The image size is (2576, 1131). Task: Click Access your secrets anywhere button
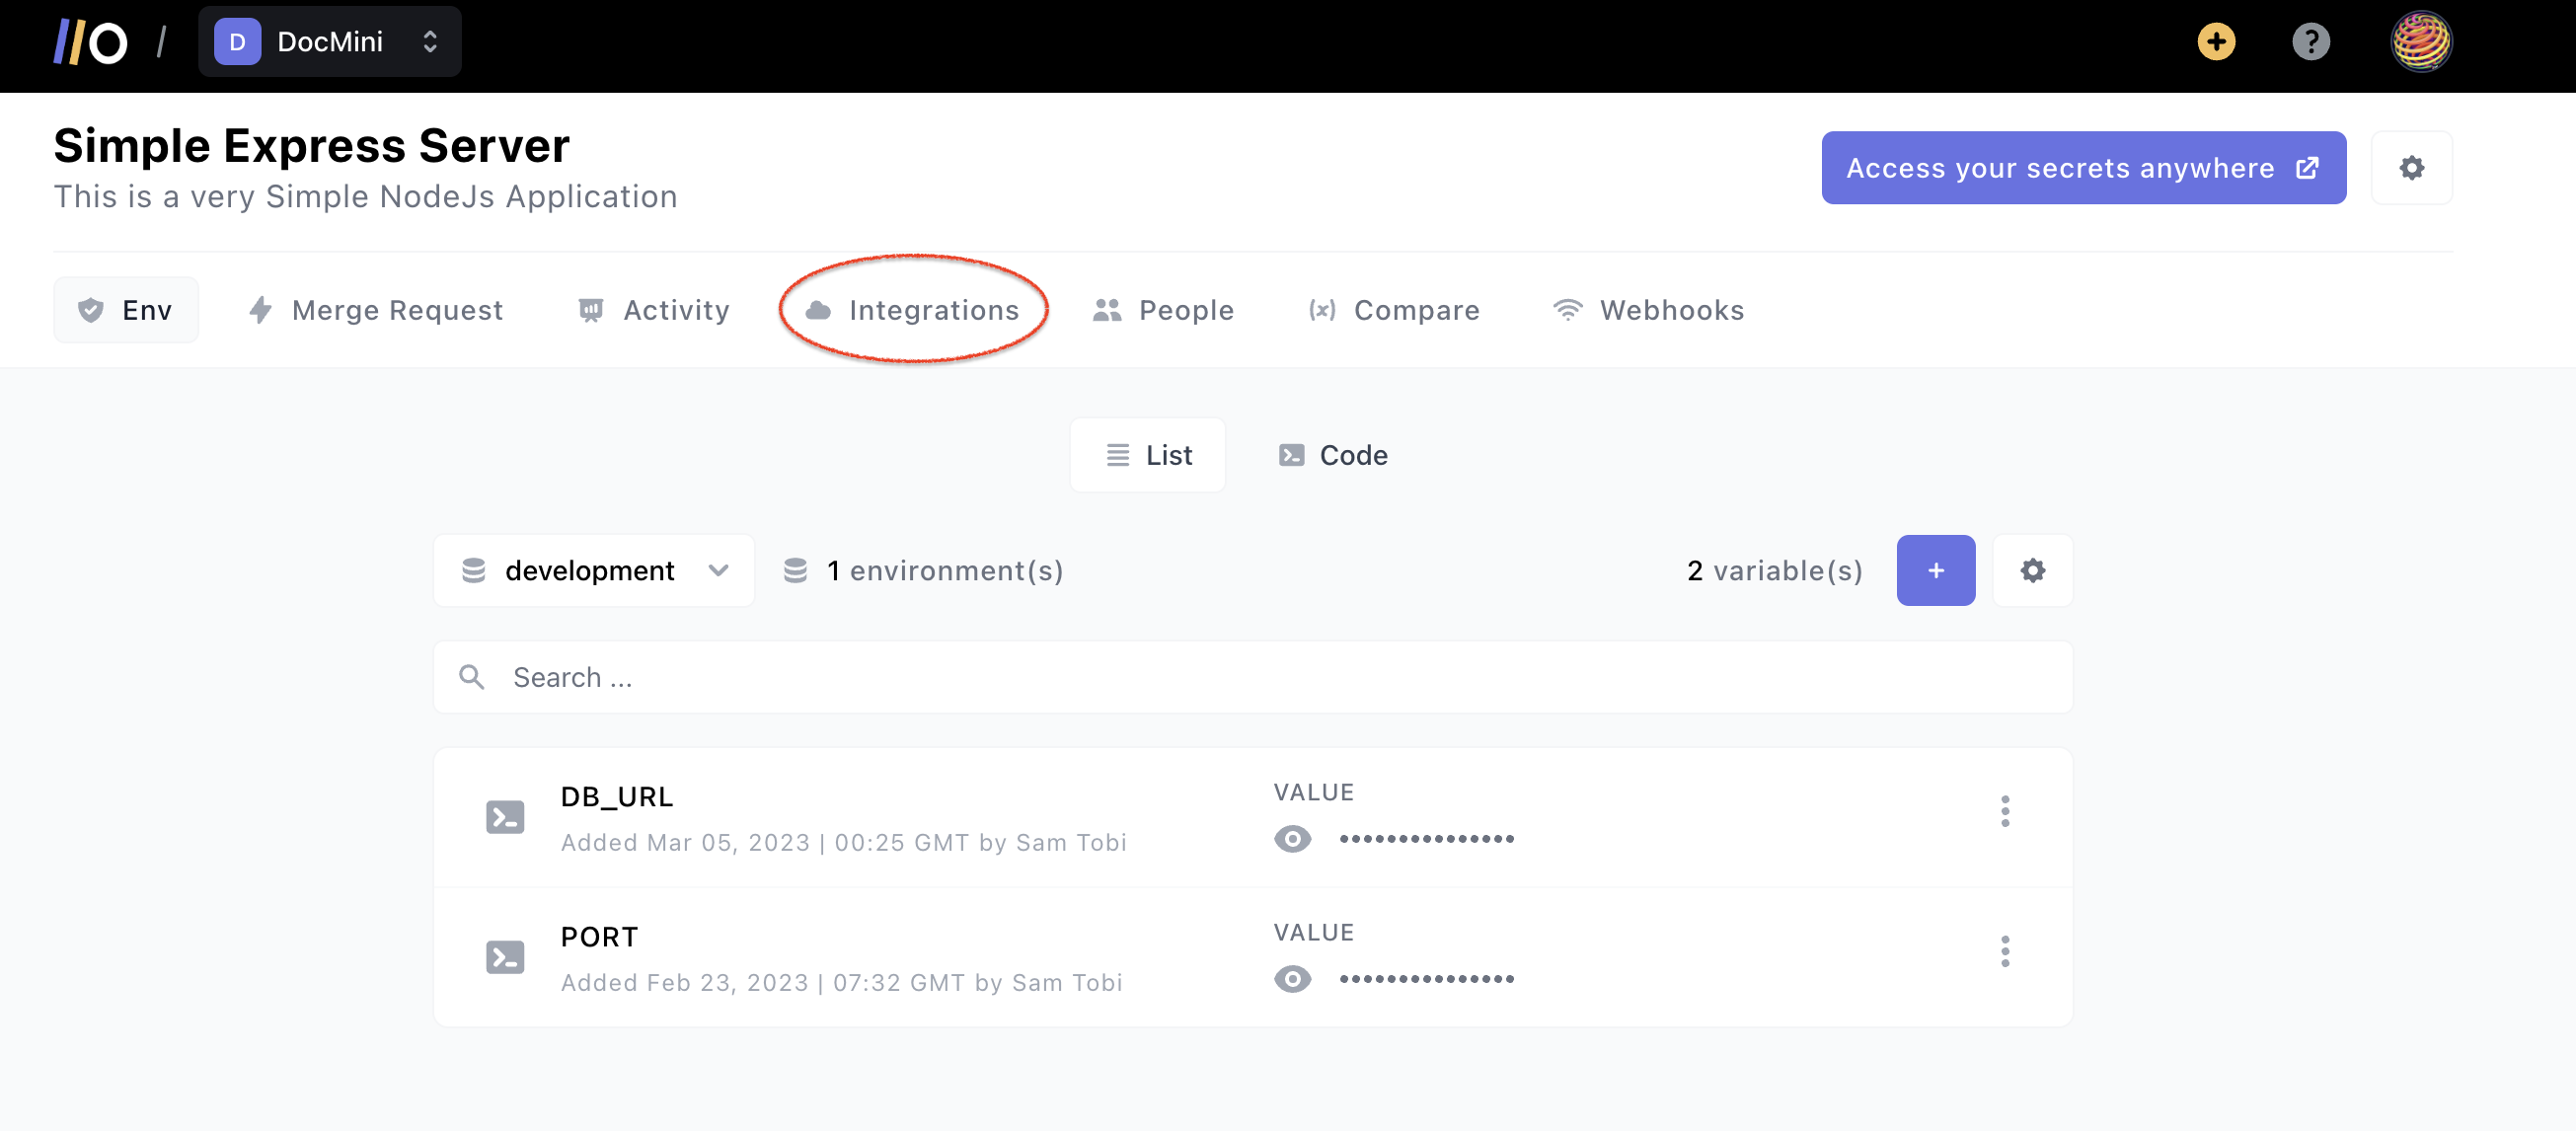click(2083, 168)
